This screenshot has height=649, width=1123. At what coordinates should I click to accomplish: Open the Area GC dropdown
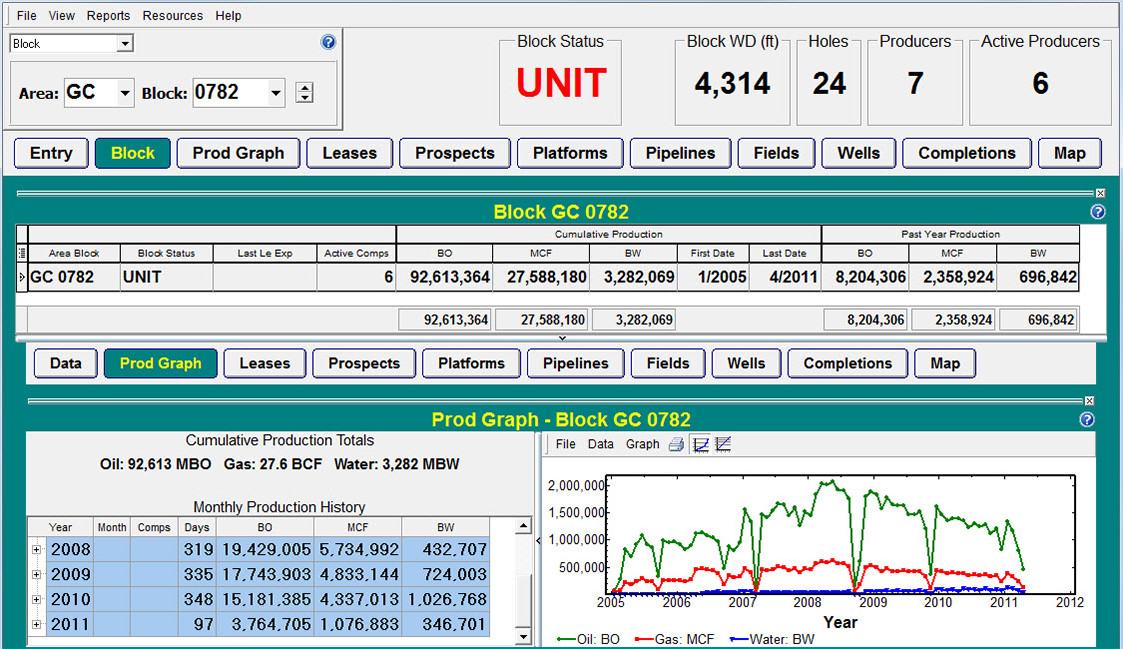(x=125, y=93)
